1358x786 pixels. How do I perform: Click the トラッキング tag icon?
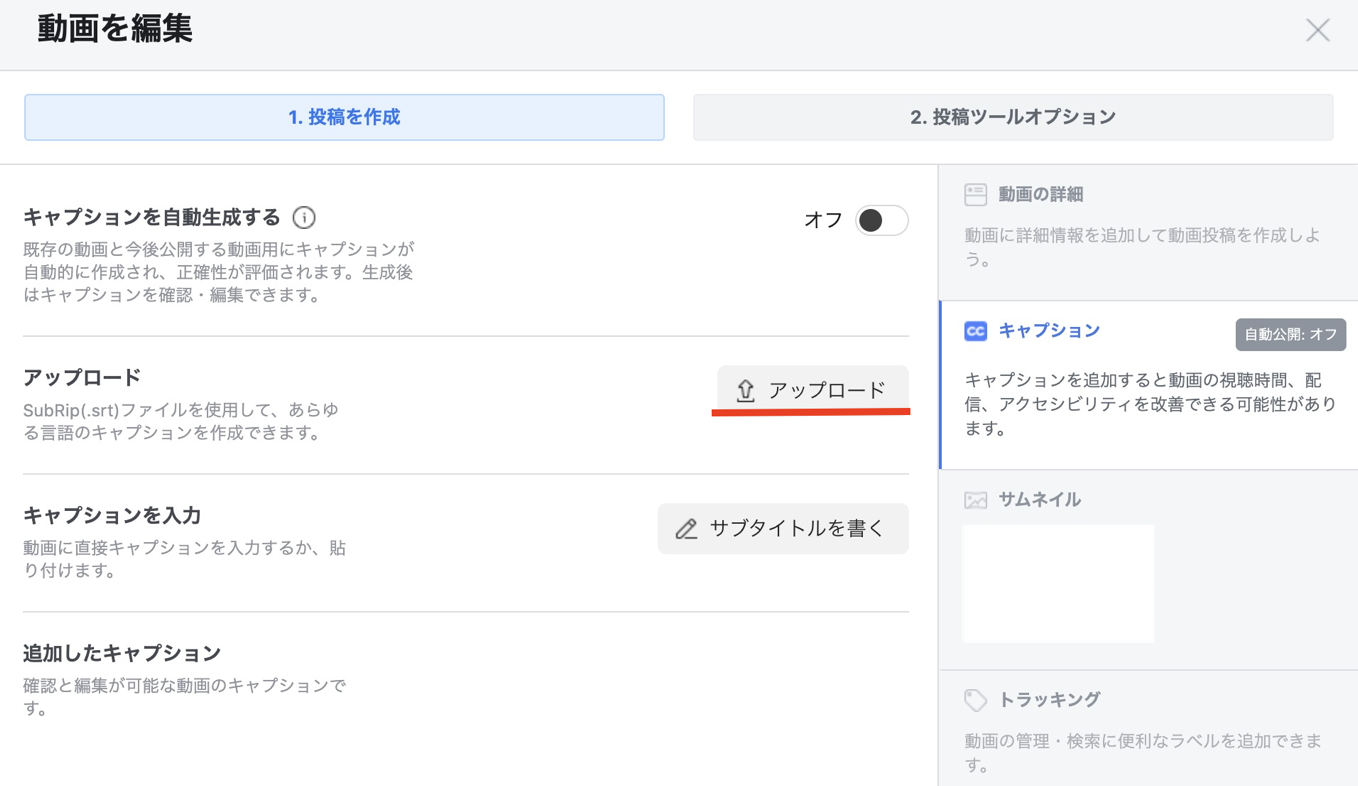tap(975, 700)
